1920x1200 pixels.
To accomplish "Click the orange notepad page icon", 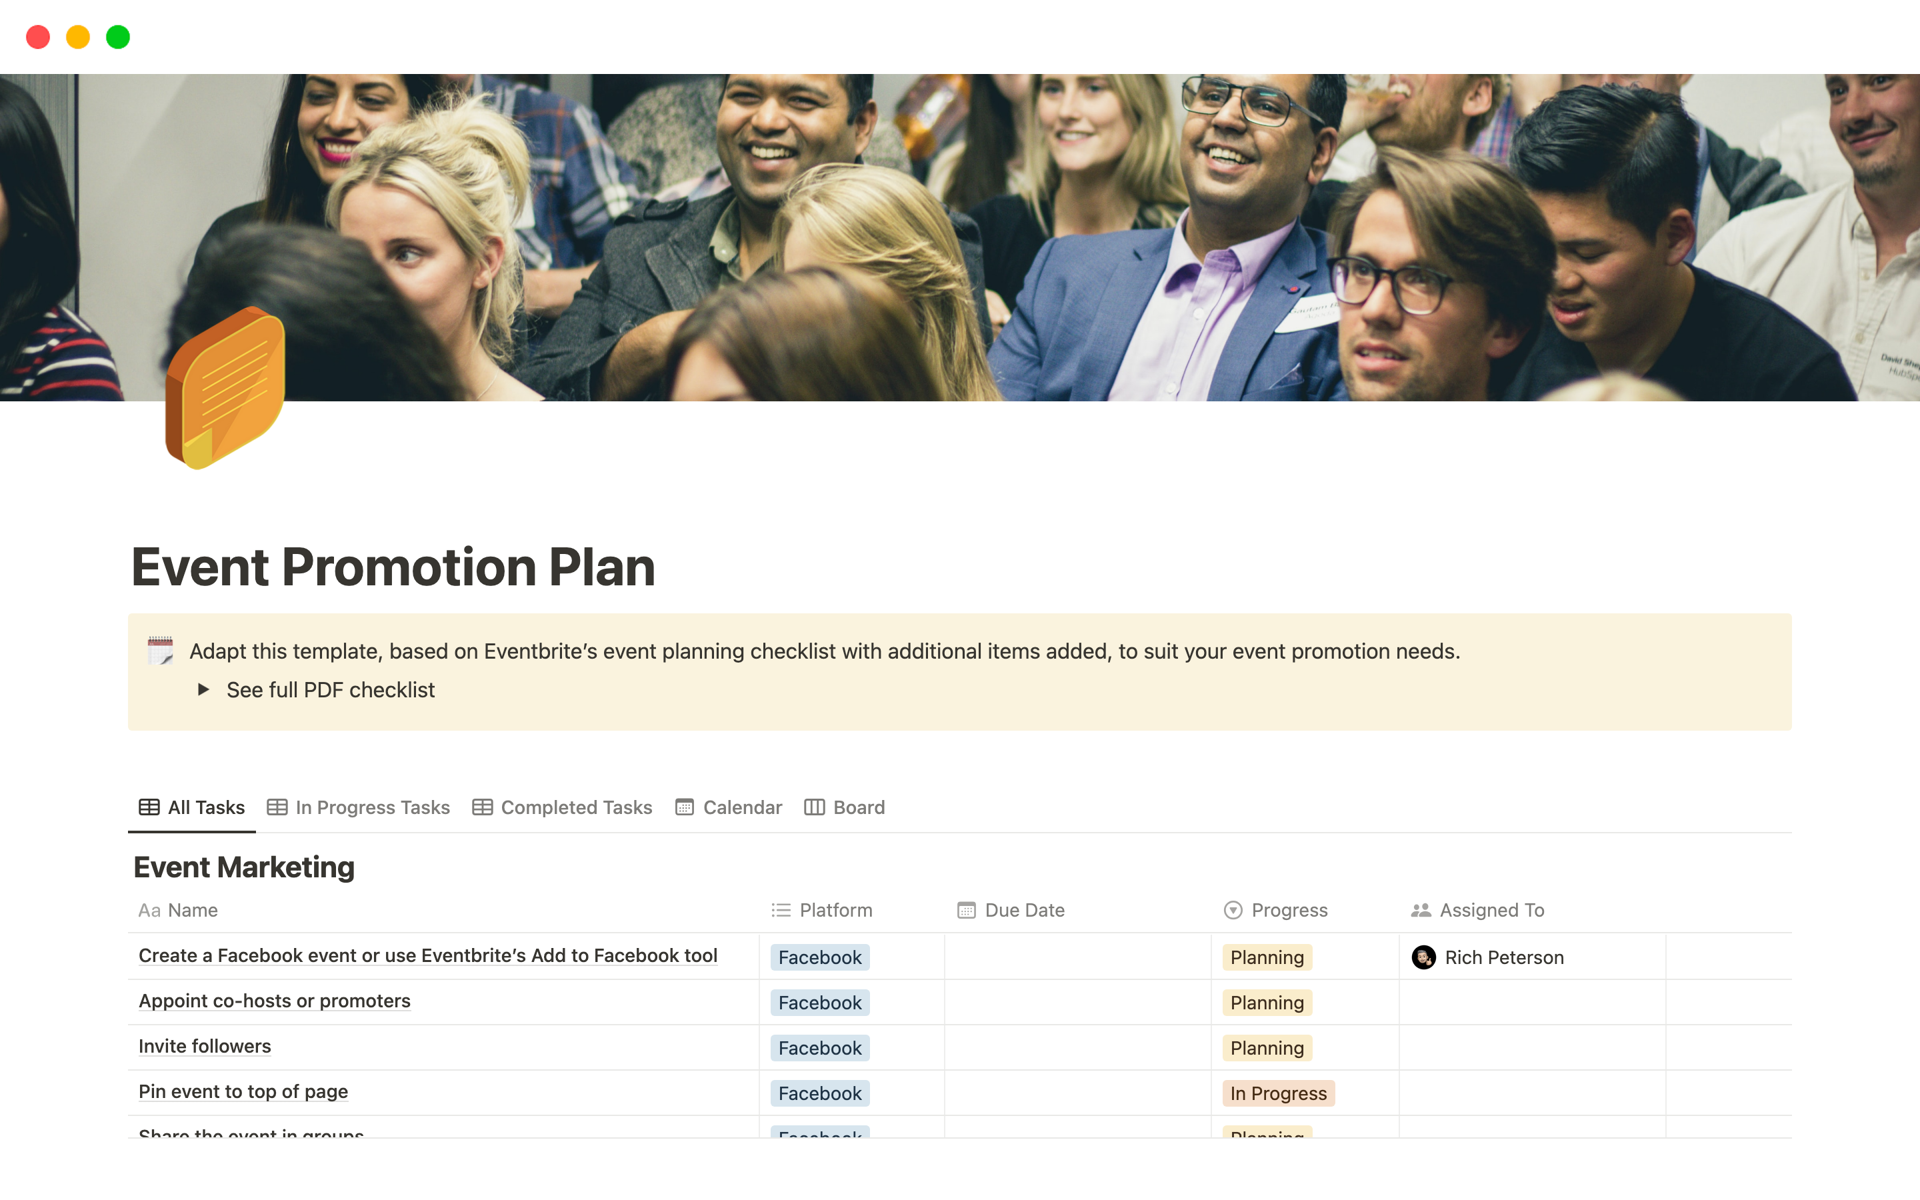I will 226,388.
